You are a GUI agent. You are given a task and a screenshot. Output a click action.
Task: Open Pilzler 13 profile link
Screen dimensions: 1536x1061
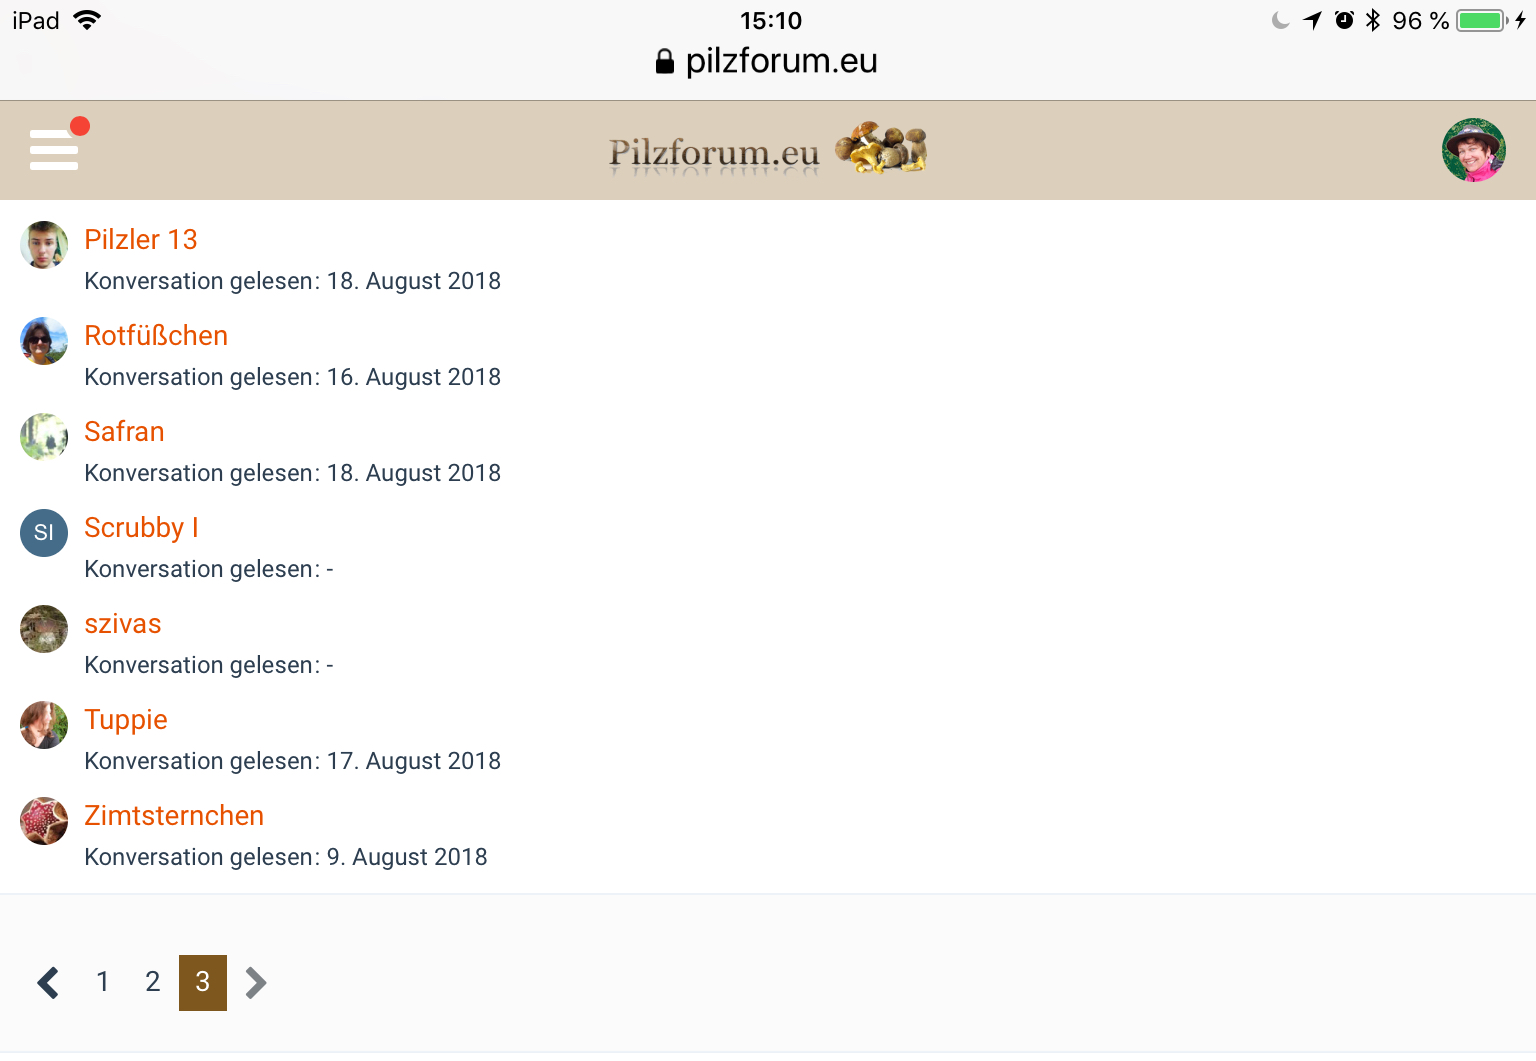click(141, 240)
